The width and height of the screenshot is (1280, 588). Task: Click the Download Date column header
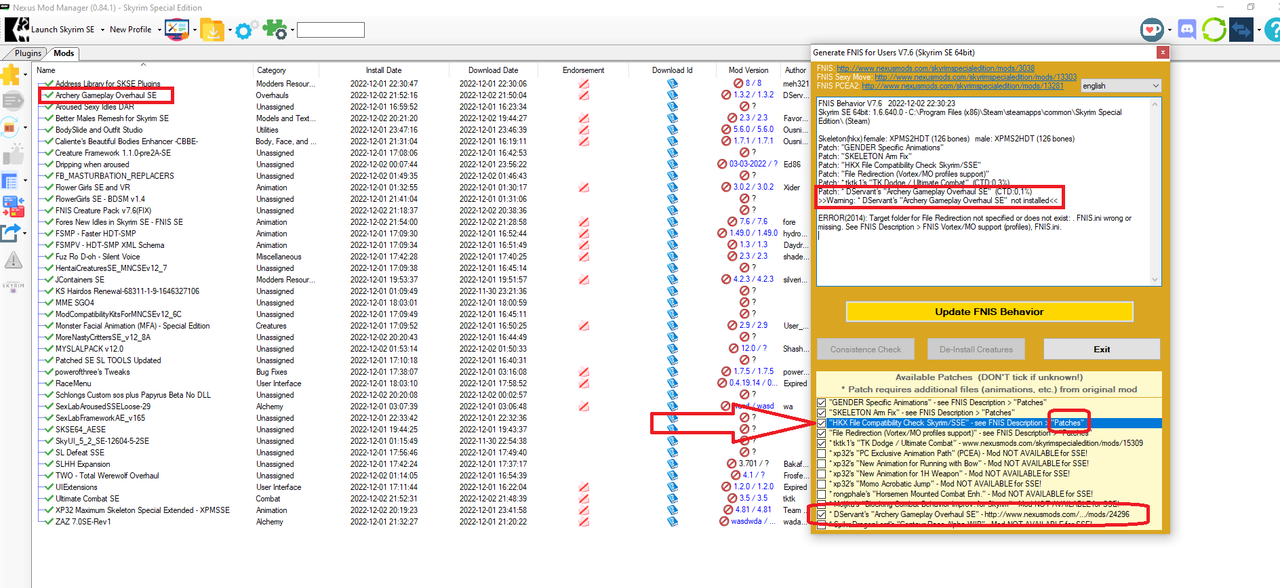coord(493,70)
